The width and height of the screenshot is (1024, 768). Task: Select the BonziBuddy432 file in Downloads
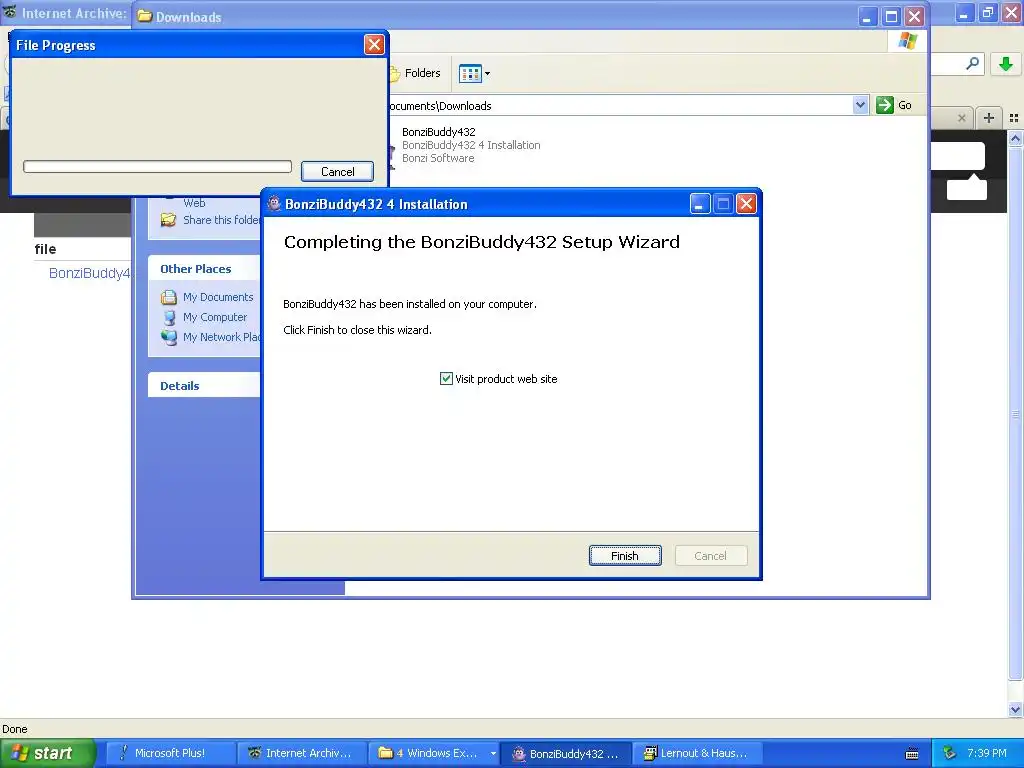coord(439,132)
